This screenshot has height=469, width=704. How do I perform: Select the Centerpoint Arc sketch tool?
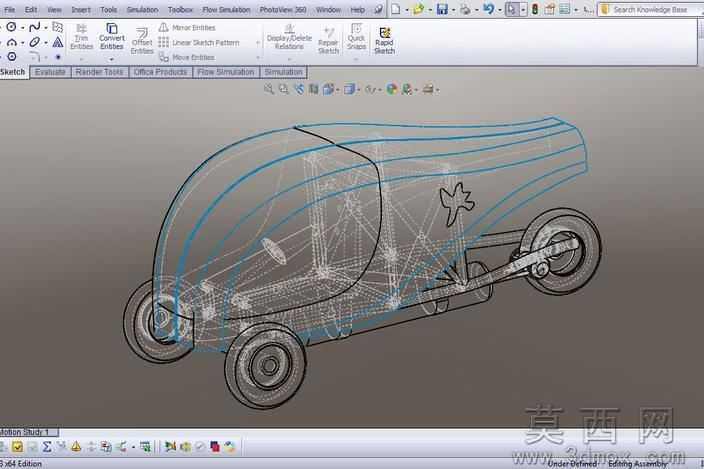click(x=11, y=42)
